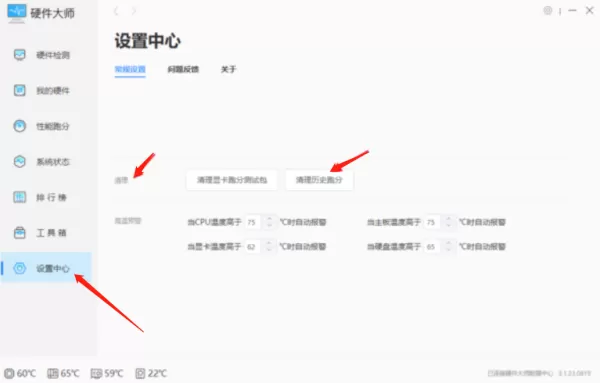
Task: Click the CPU temperature field showing 75
Action: pyautogui.click(x=254, y=222)
